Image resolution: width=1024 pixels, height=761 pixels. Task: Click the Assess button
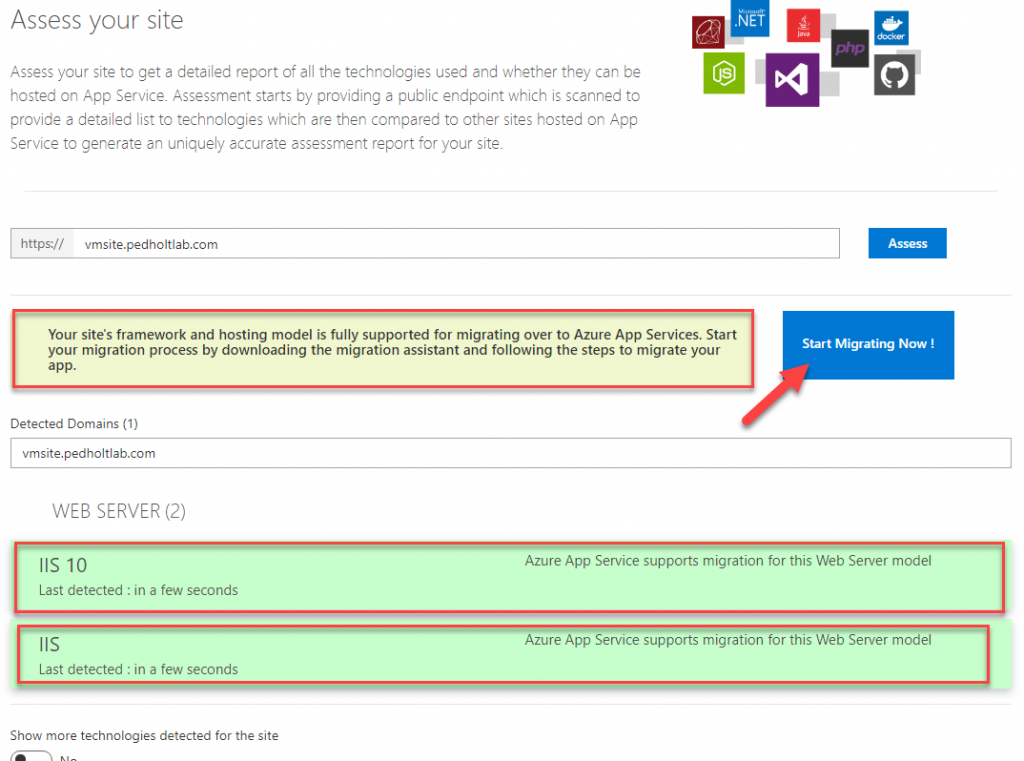(x=907, y=243)
